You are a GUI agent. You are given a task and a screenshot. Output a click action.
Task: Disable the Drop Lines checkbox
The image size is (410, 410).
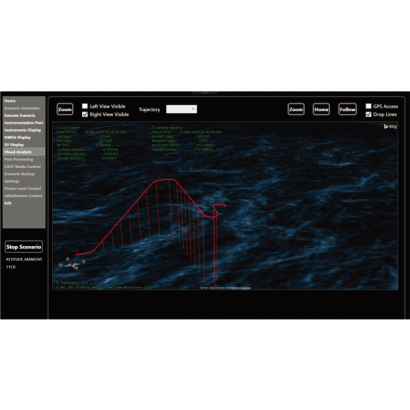click(368, 114)
